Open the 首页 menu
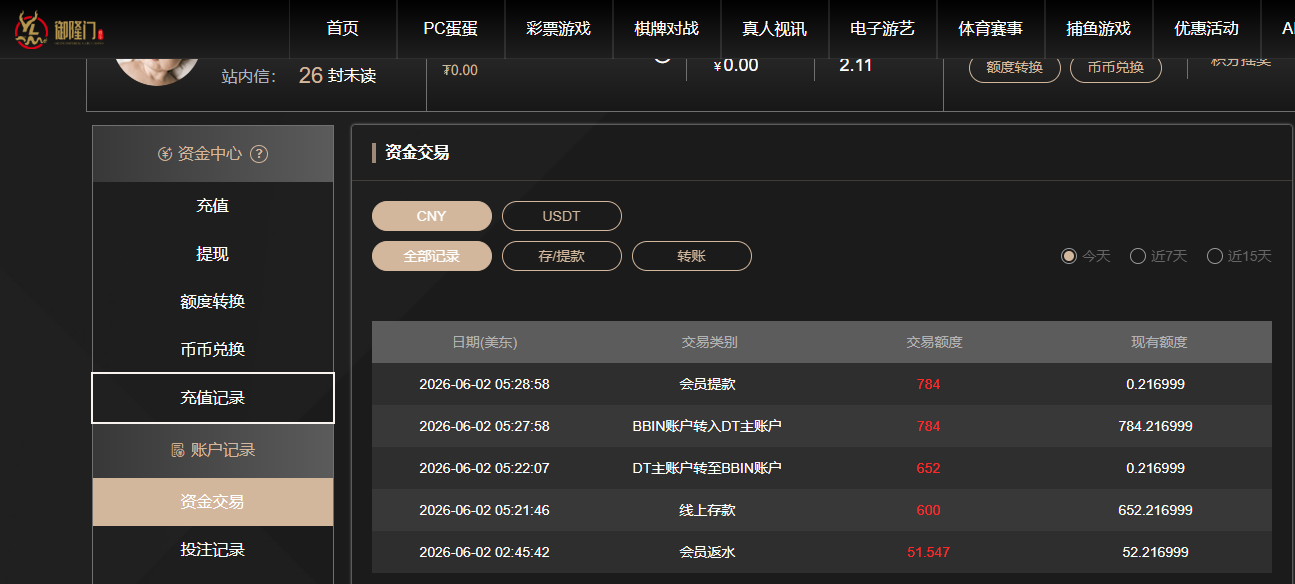The width and height of the screenshot is (1295, 584). tap(342, 29)
